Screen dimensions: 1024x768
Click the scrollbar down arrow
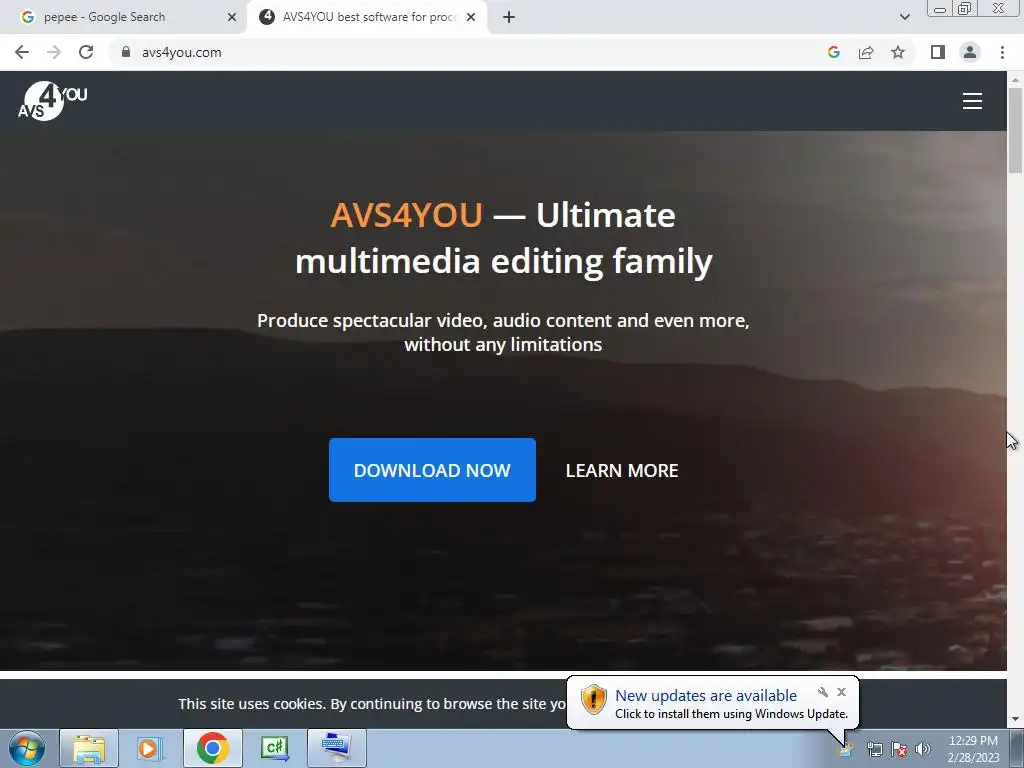tap(1015, 720)
